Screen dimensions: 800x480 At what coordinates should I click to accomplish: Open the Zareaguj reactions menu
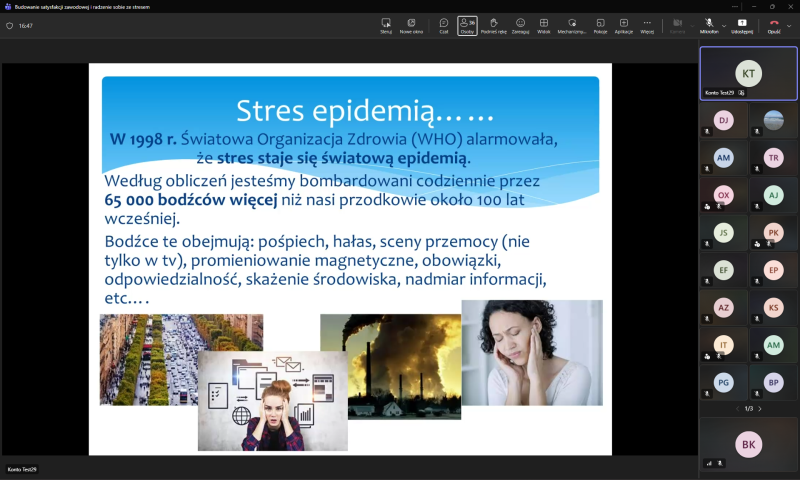click(x=520, y=25)
